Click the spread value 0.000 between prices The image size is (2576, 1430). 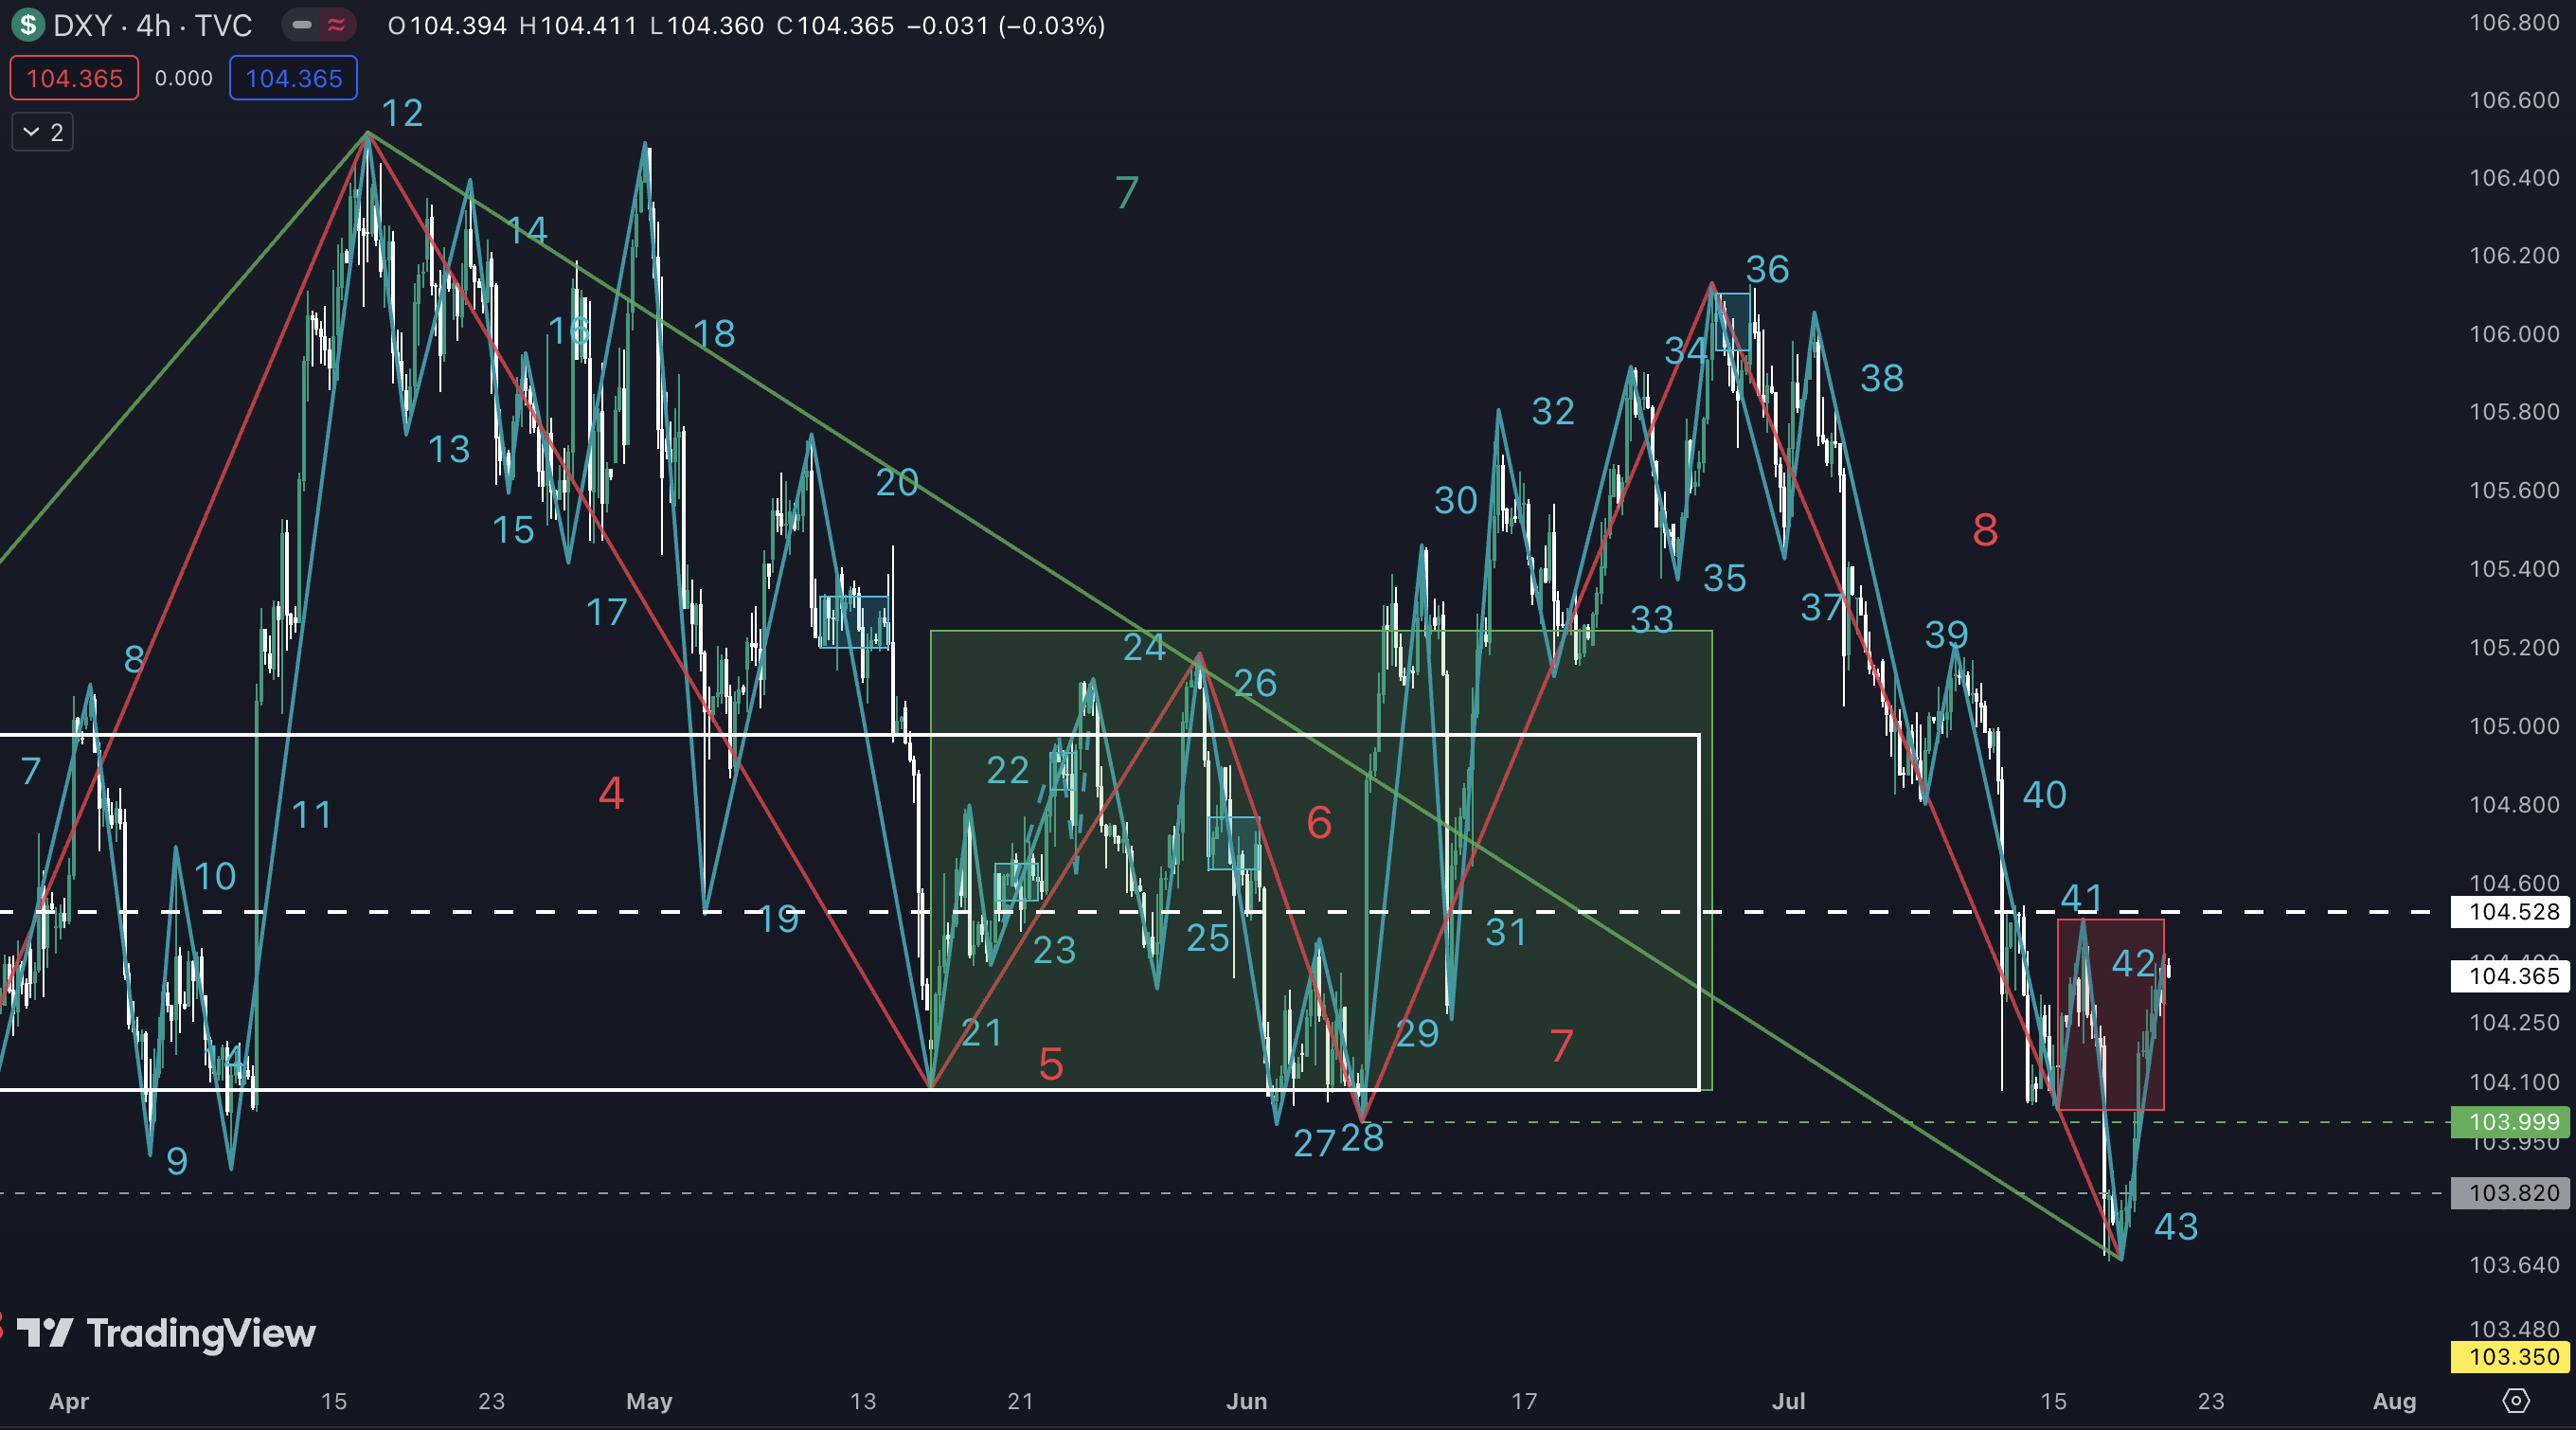coord(183,78)
